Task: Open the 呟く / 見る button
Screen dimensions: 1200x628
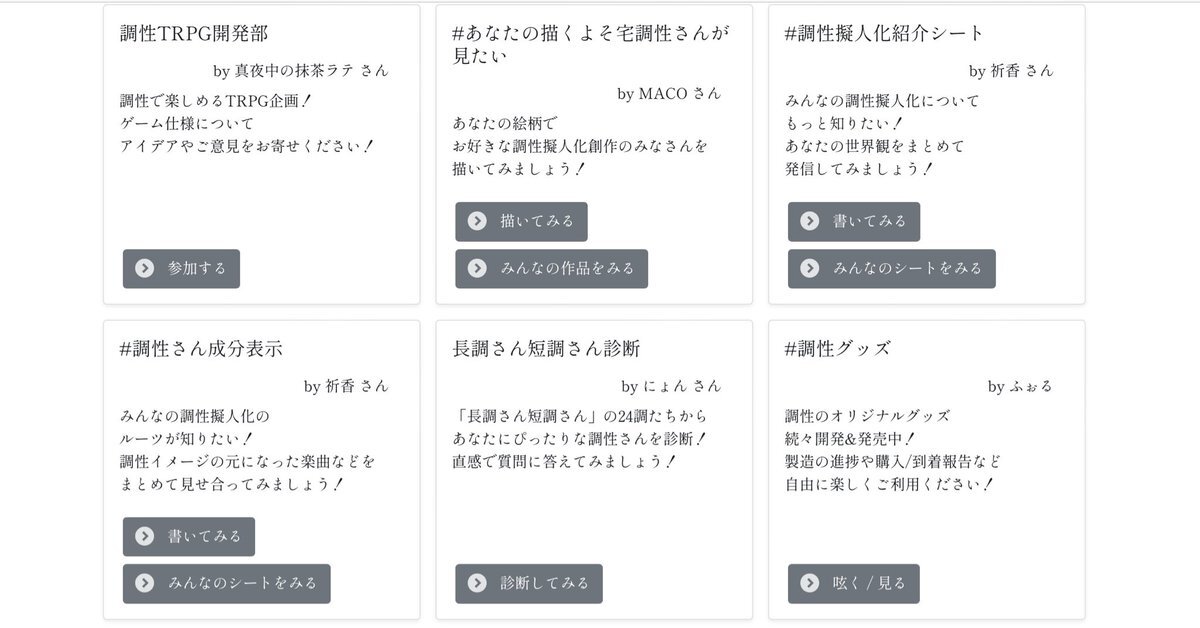Action: [x=853, y=583]
